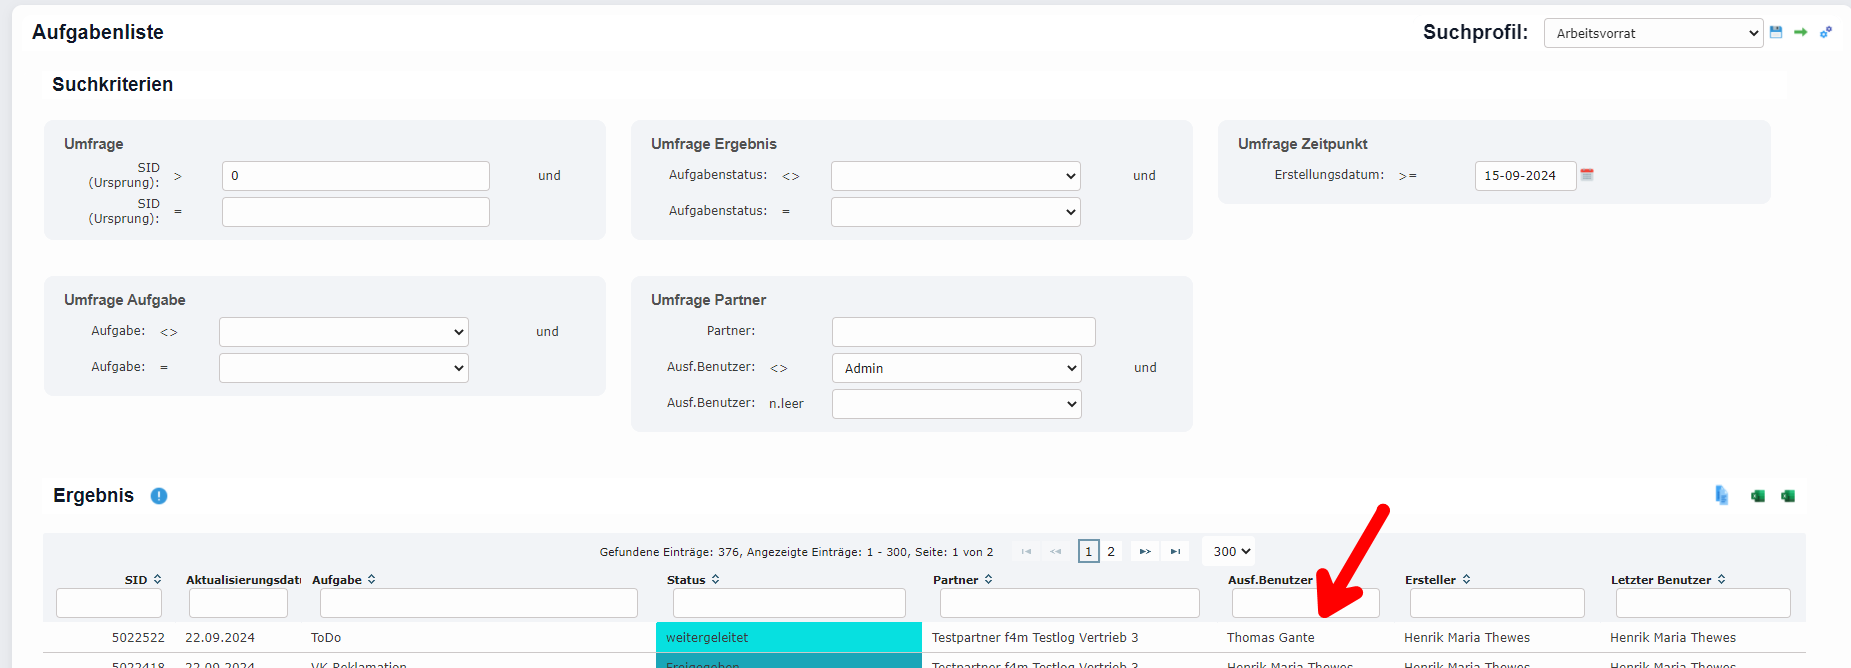1851x668 pixels.
Task: Sort results by the SID column
Action: click(x=142, y=580)
